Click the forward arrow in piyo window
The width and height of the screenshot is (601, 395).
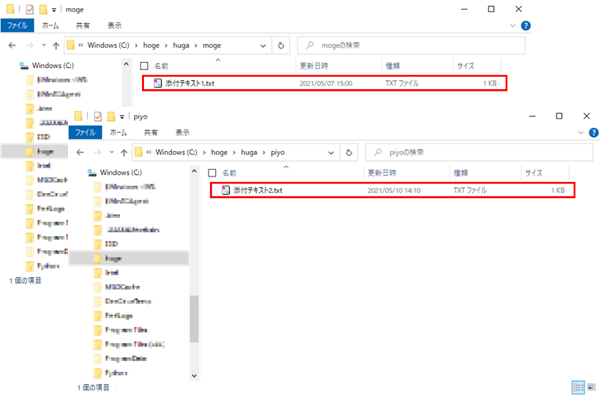(97, 152)
